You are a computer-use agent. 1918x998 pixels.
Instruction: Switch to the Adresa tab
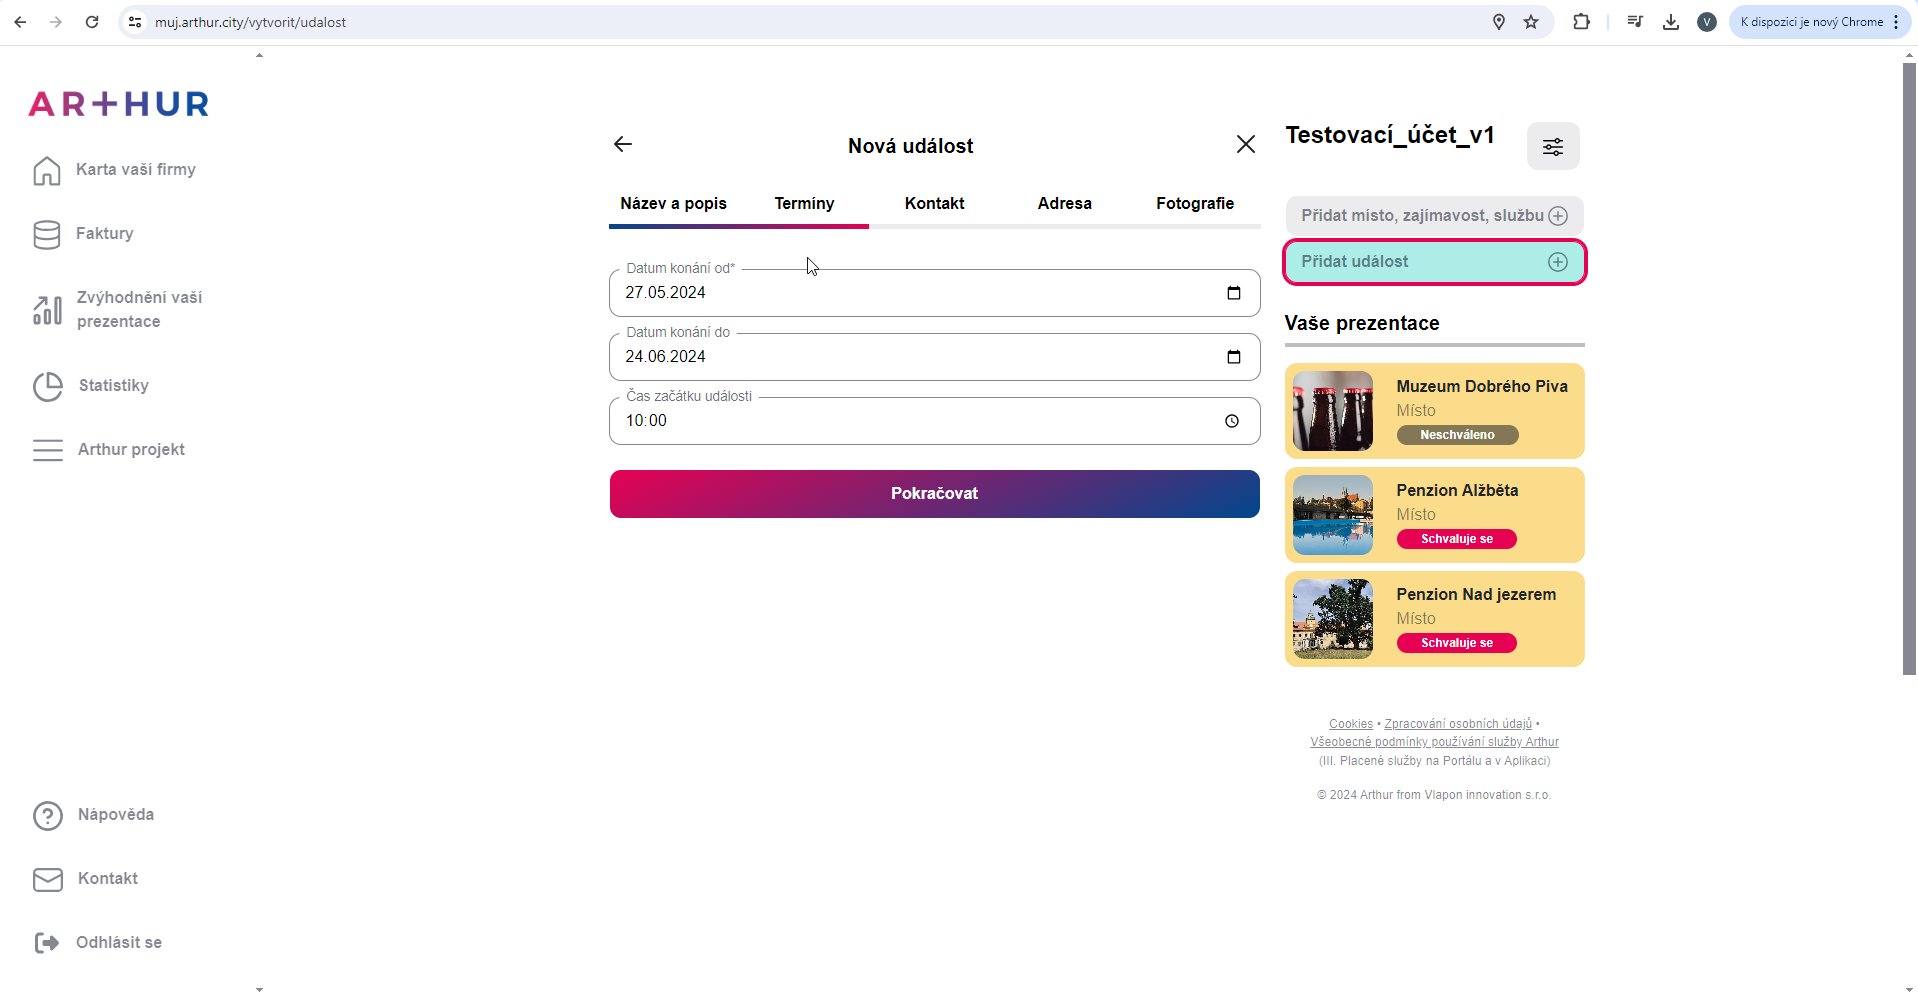click(x=1064, y=204)
